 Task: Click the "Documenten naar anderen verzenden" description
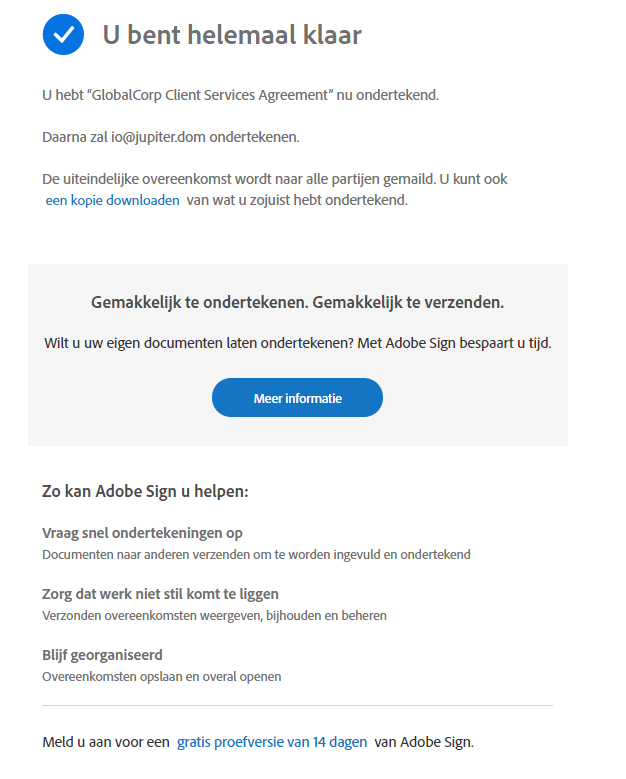click(x=256, y=554)
